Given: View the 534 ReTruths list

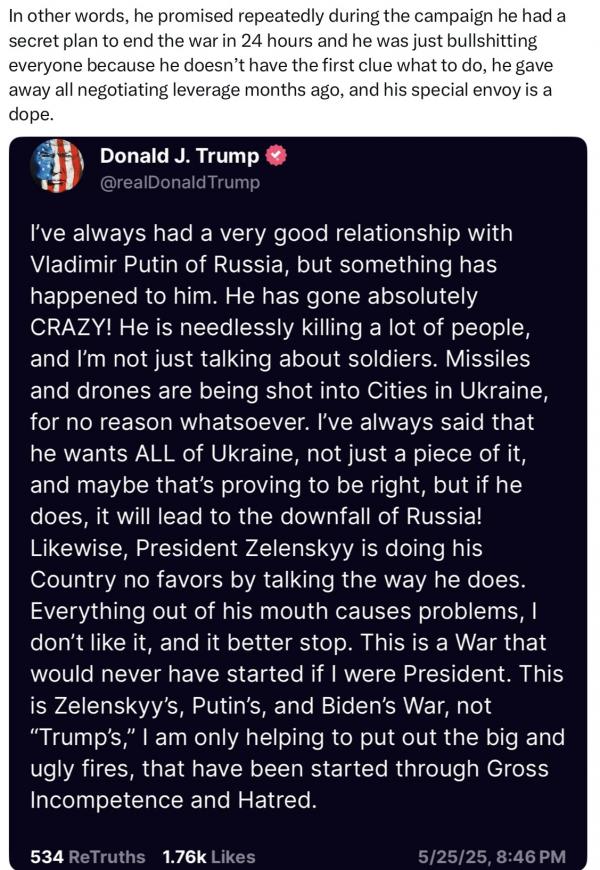Looking at the screenshot, I should pyautogui.click(x=88, y=856).
